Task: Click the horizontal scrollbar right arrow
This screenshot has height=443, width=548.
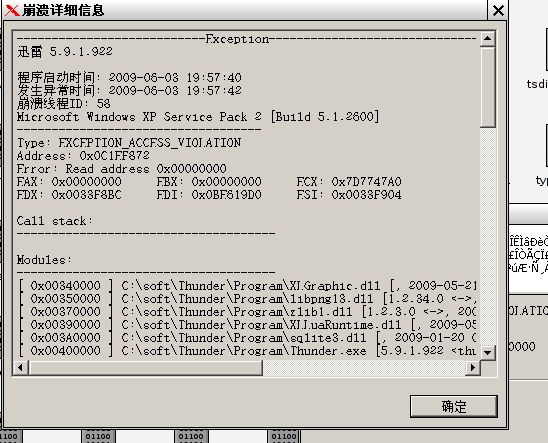Action: point(473,367)
